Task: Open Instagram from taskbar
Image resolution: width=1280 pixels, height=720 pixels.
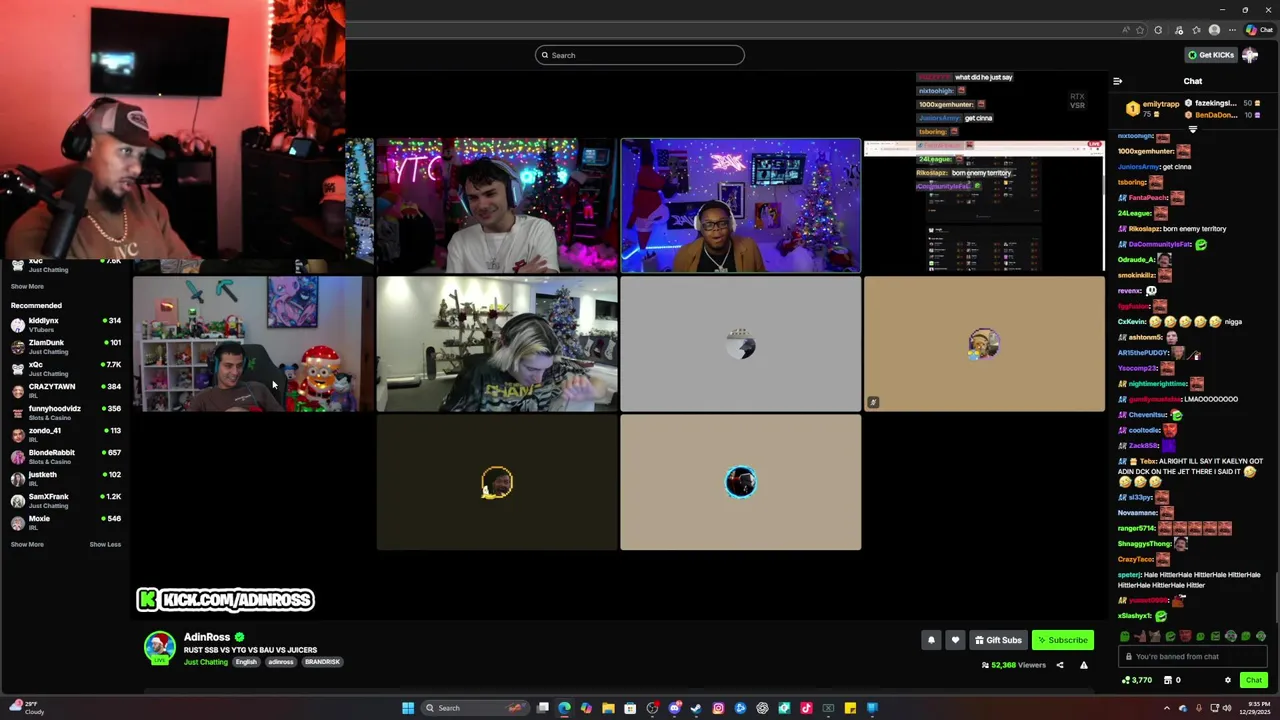Action: (x=718, y=708)
